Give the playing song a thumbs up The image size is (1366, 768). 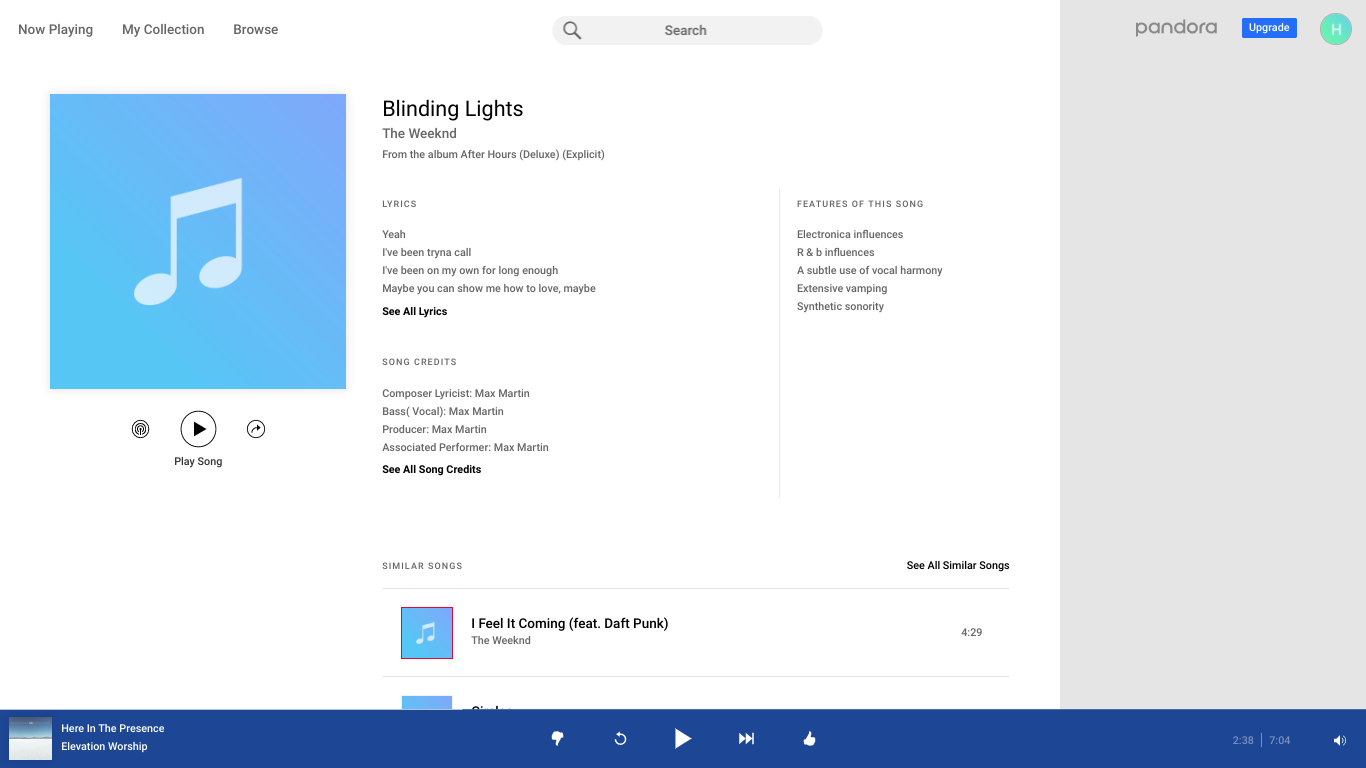click(x=809, y=738)
